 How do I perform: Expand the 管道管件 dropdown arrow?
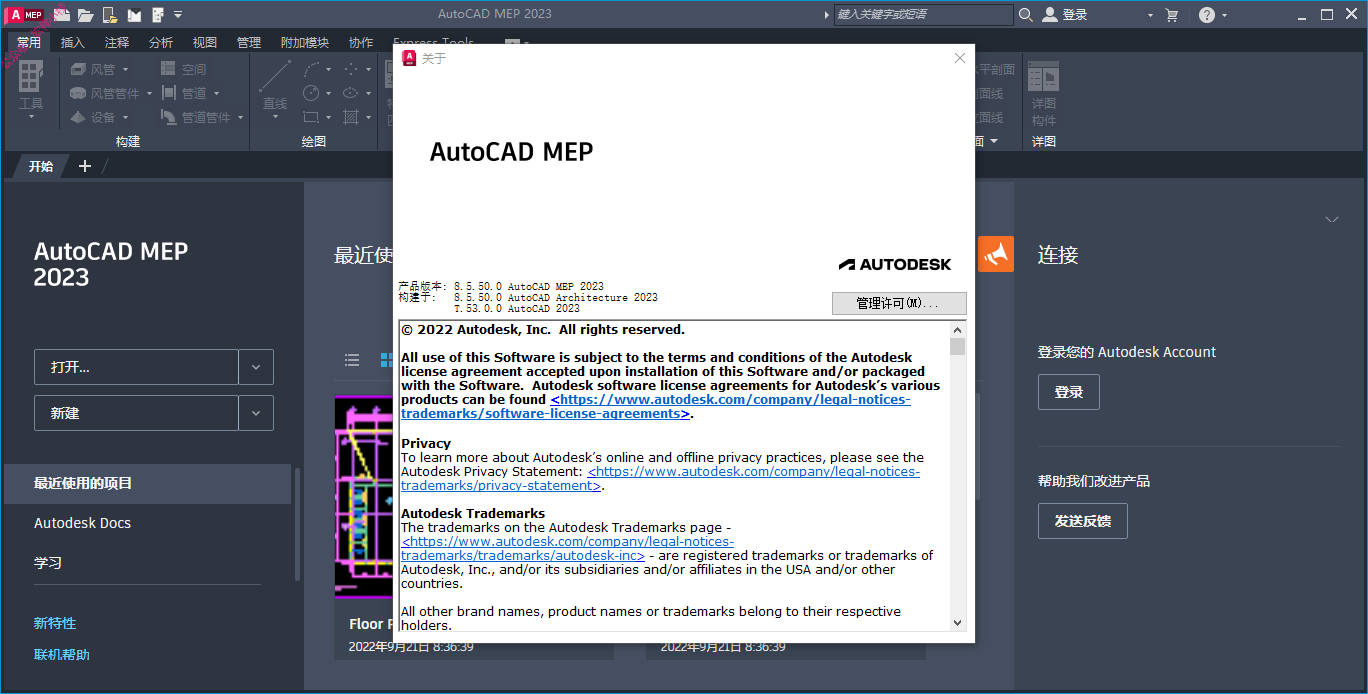239,117
